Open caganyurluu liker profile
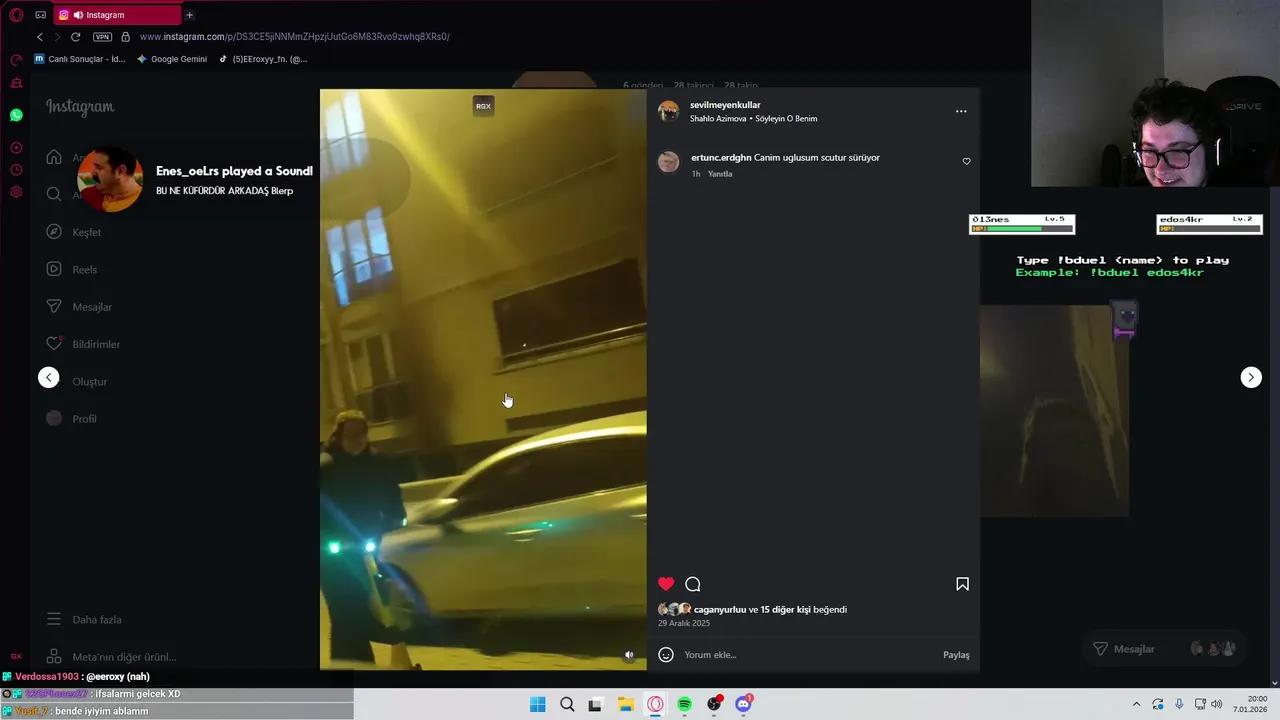Image resolution: width=1280 pixels, height=720 pixels. point(720,609)
